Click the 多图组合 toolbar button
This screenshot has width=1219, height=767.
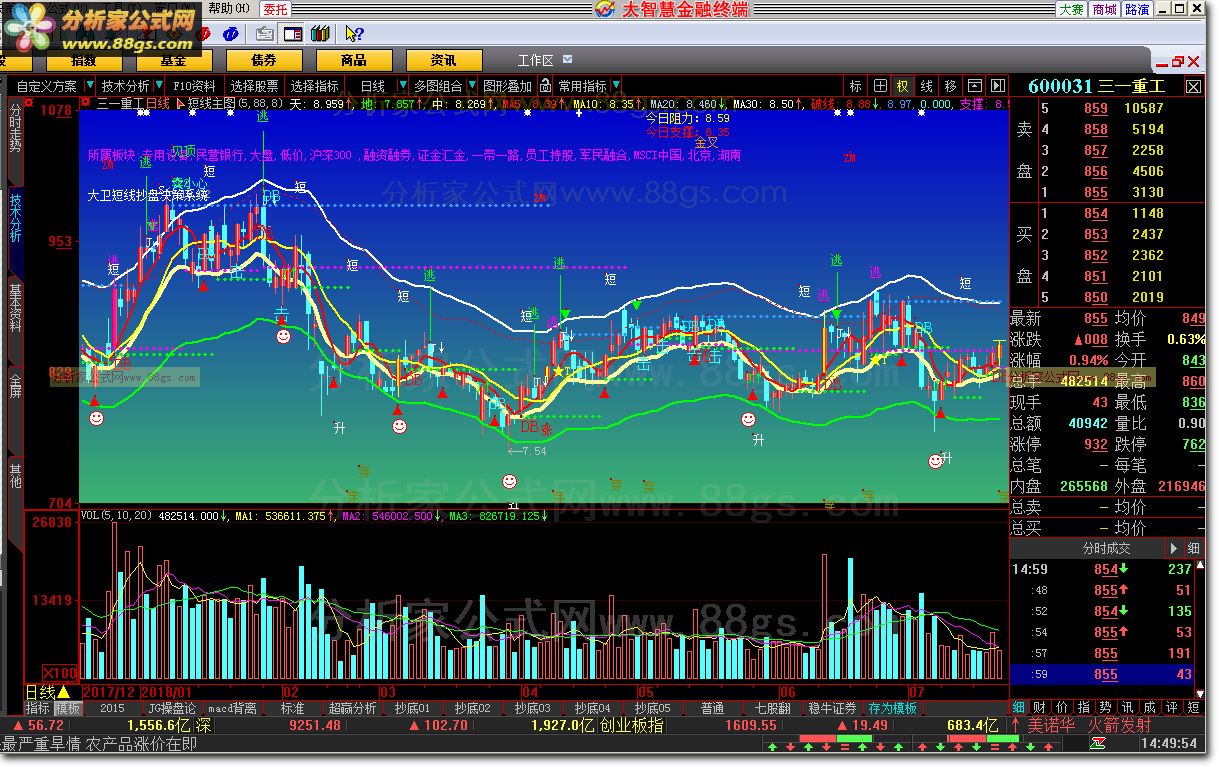(x=438, y=86)
